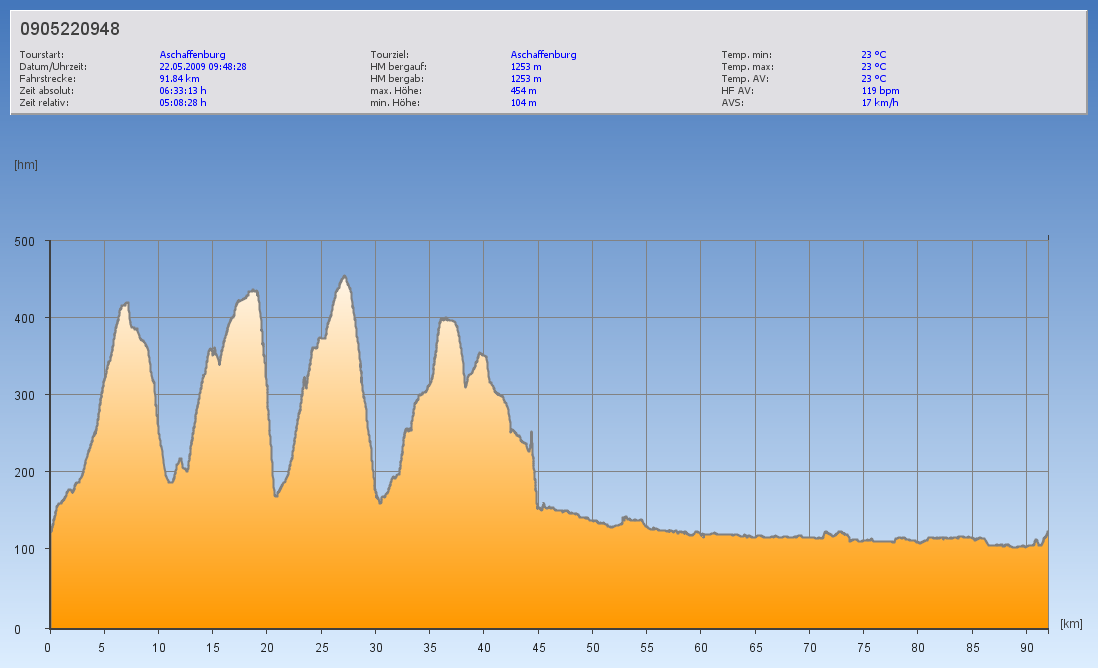Image resolution: width=1098 pixels, height=668 pixels.
Task: Click the [hm] vertical axis unit label
Action: coord(26,165)
